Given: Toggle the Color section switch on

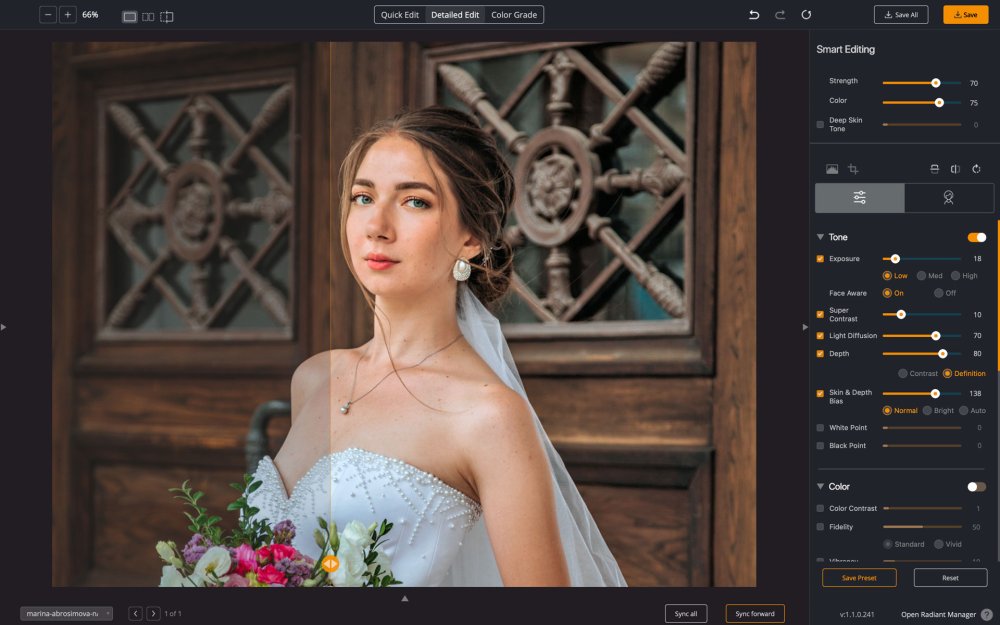Looking at the screenshot, I should [976, 487].
